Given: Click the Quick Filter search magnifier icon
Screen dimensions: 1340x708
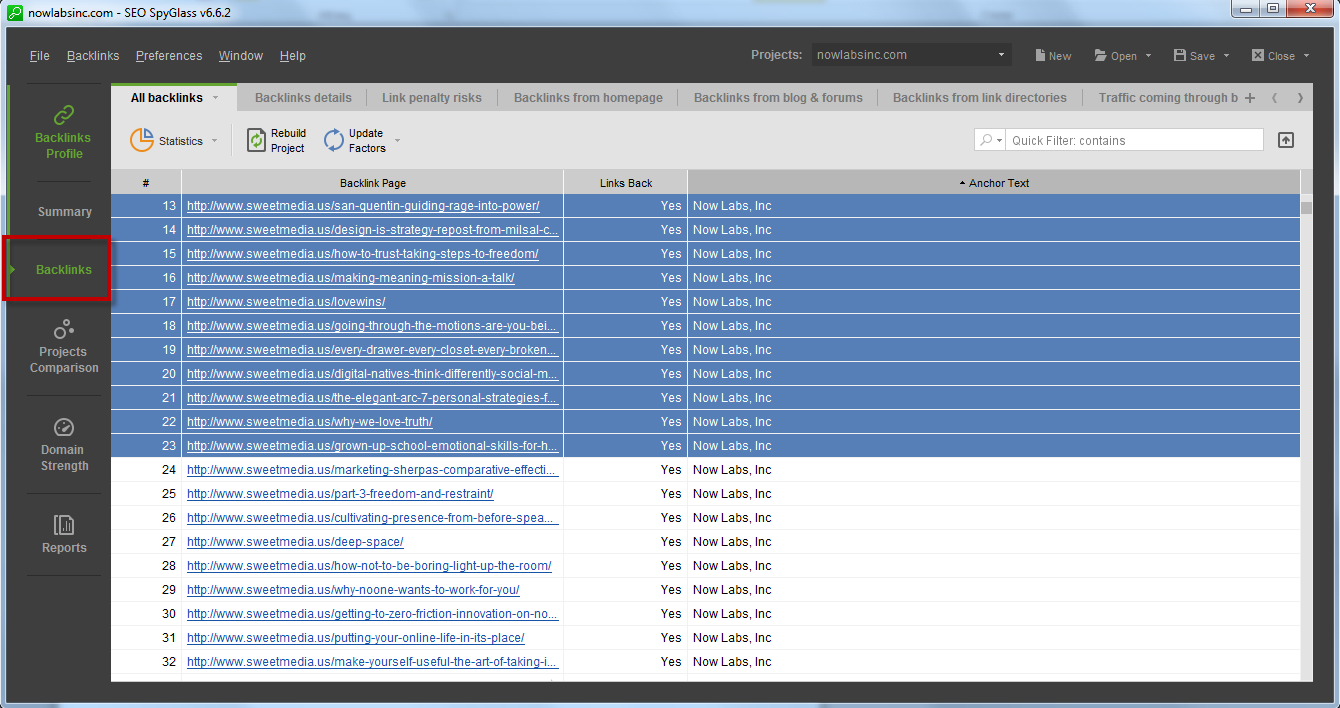Looking at the screenshot, I should 989,140.
